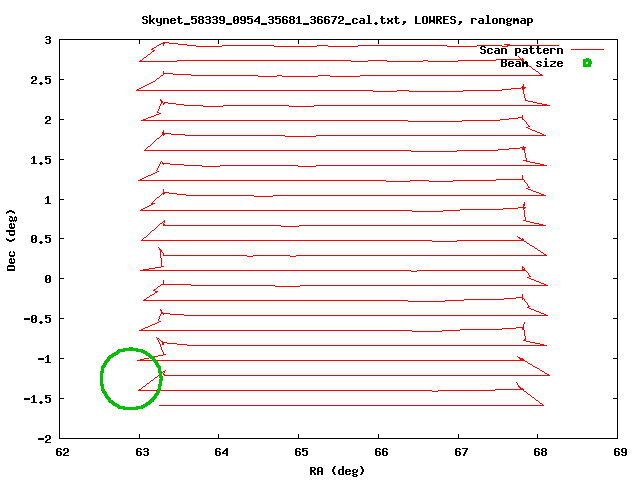Click the y-axis tick label 0.5
640x480 pixels.
(41, 239)
